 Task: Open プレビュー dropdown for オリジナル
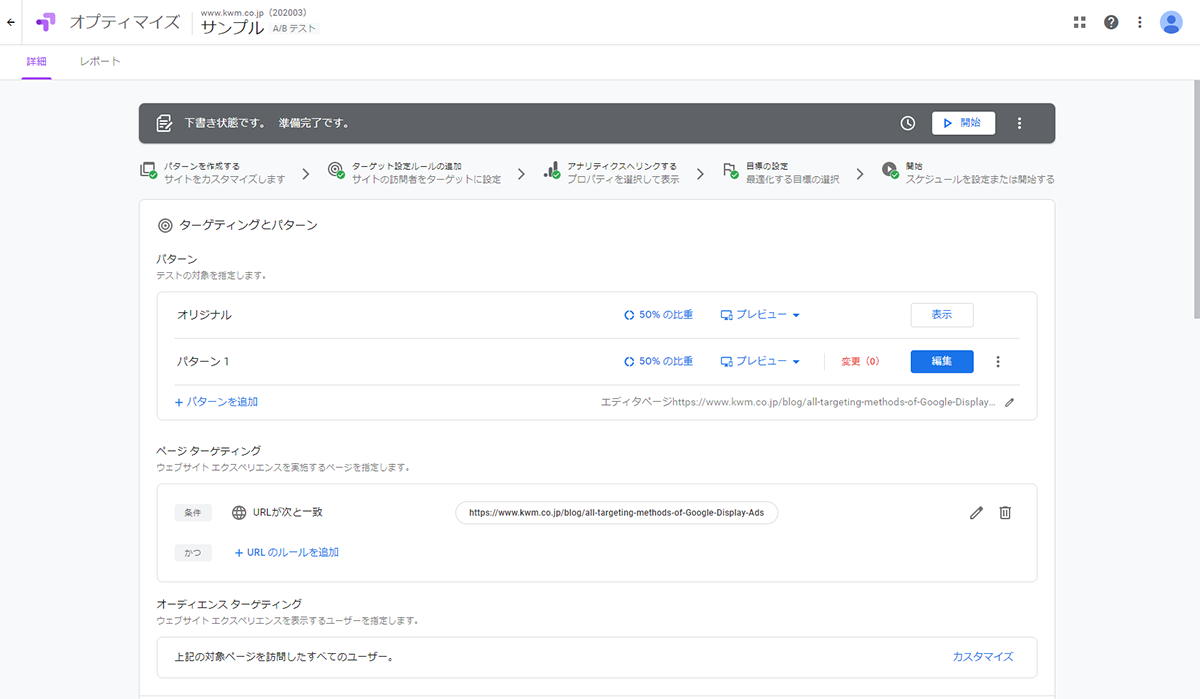[x=760, y=315]
